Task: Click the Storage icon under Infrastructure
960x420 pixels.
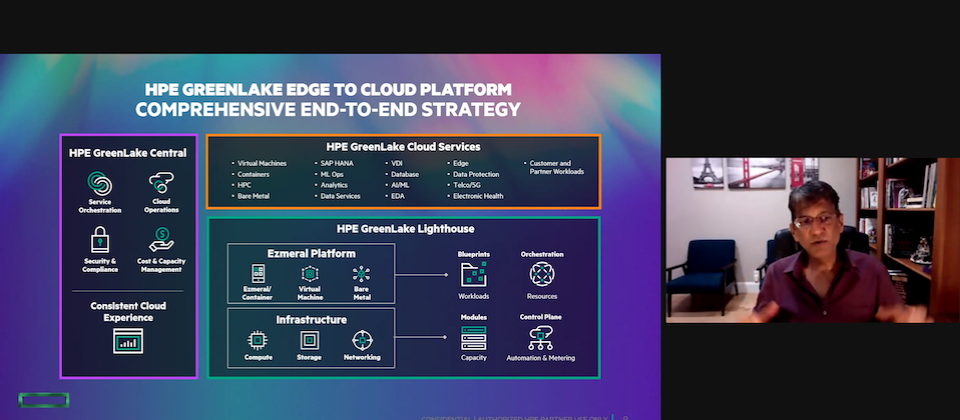Action: pyautogui.click(x=309, y=340)
